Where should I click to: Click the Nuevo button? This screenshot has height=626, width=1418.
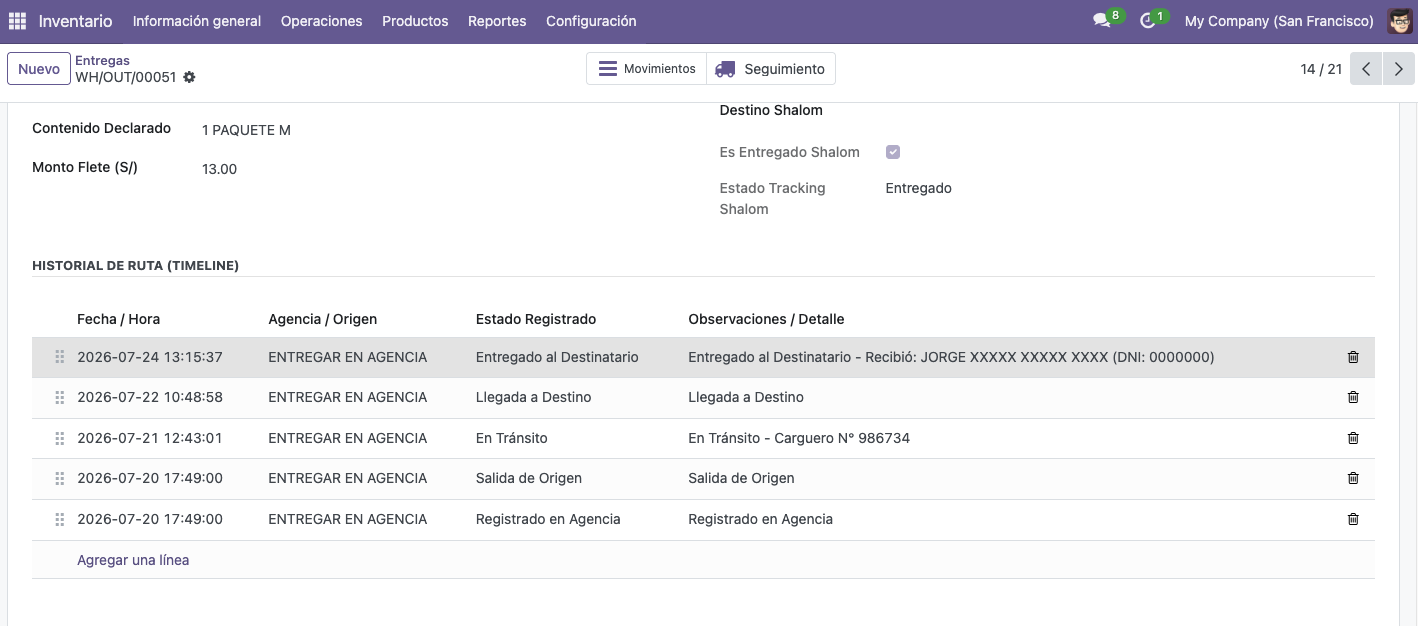[x=39, y=69]
